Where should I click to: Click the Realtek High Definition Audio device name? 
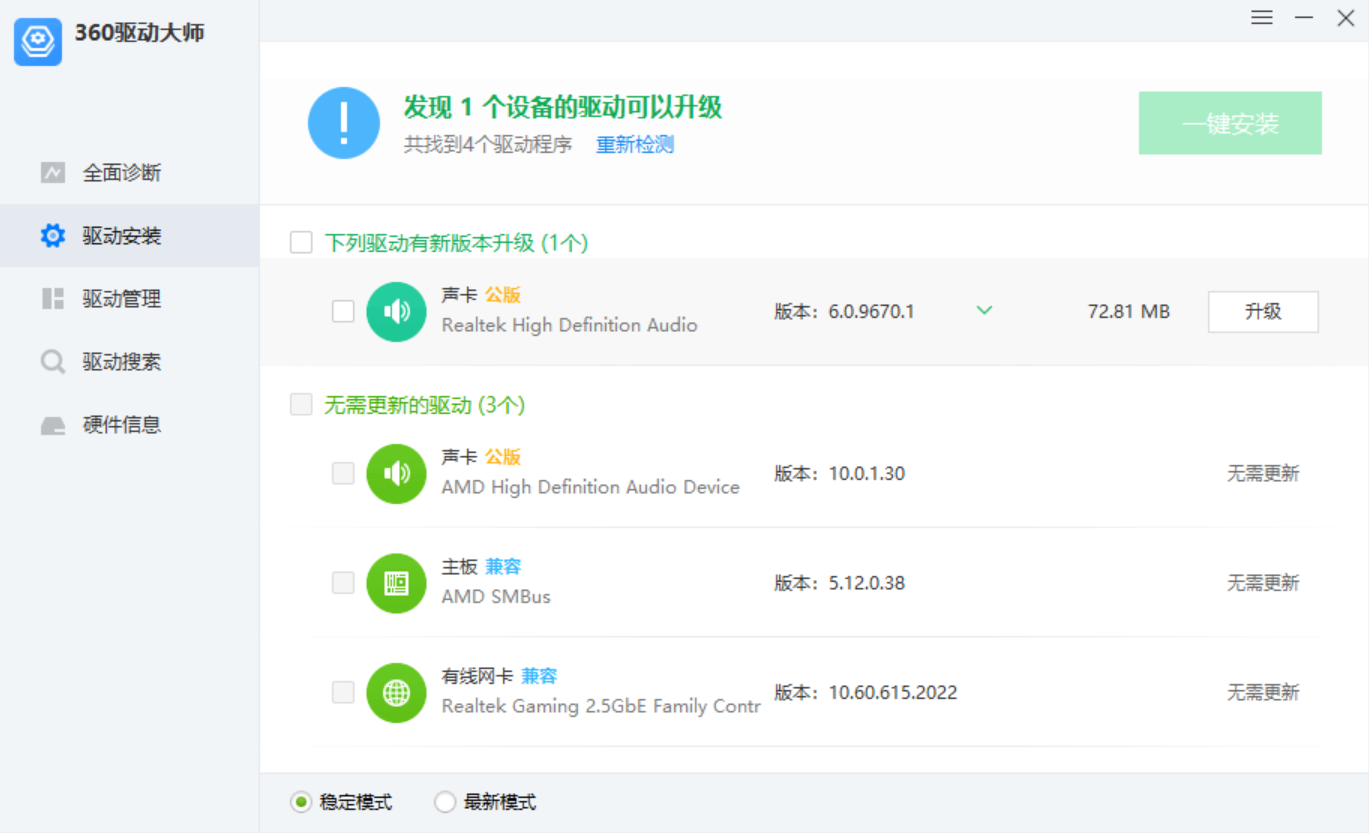pos(570,325)
